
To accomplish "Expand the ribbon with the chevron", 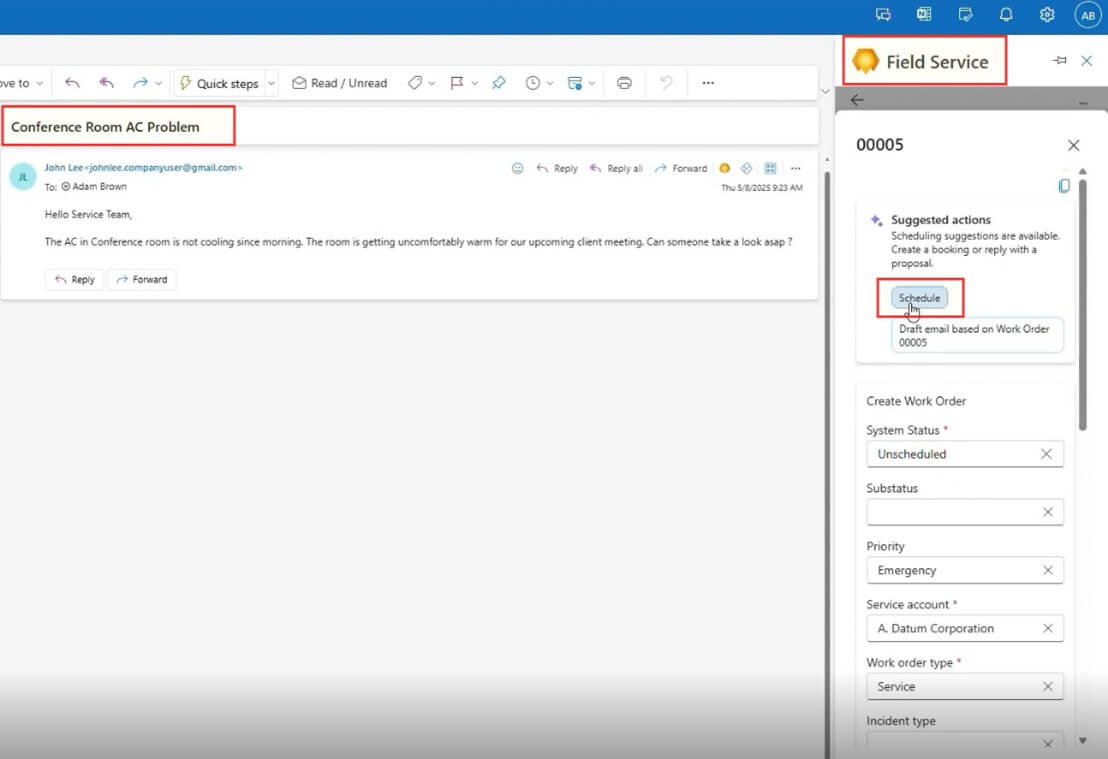I will tap(825, 92).
